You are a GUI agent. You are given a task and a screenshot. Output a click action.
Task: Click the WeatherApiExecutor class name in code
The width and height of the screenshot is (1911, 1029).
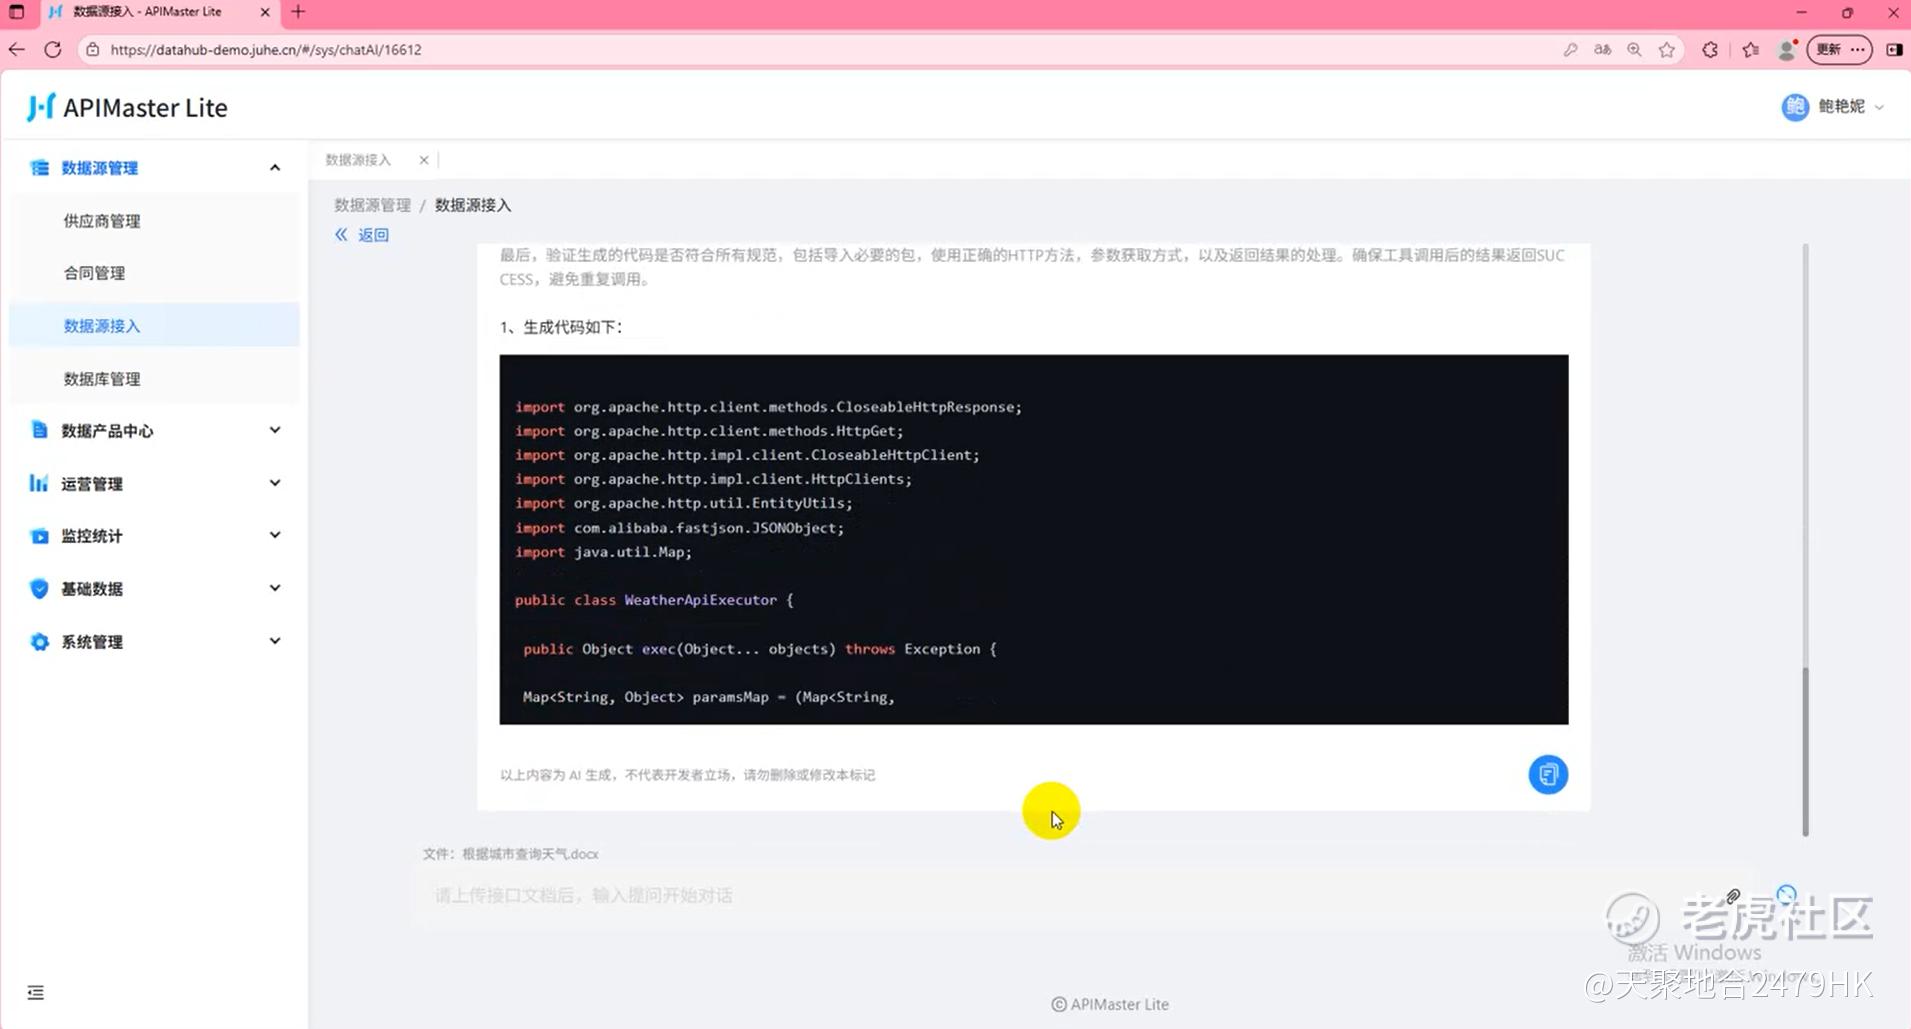click(700, 600)
